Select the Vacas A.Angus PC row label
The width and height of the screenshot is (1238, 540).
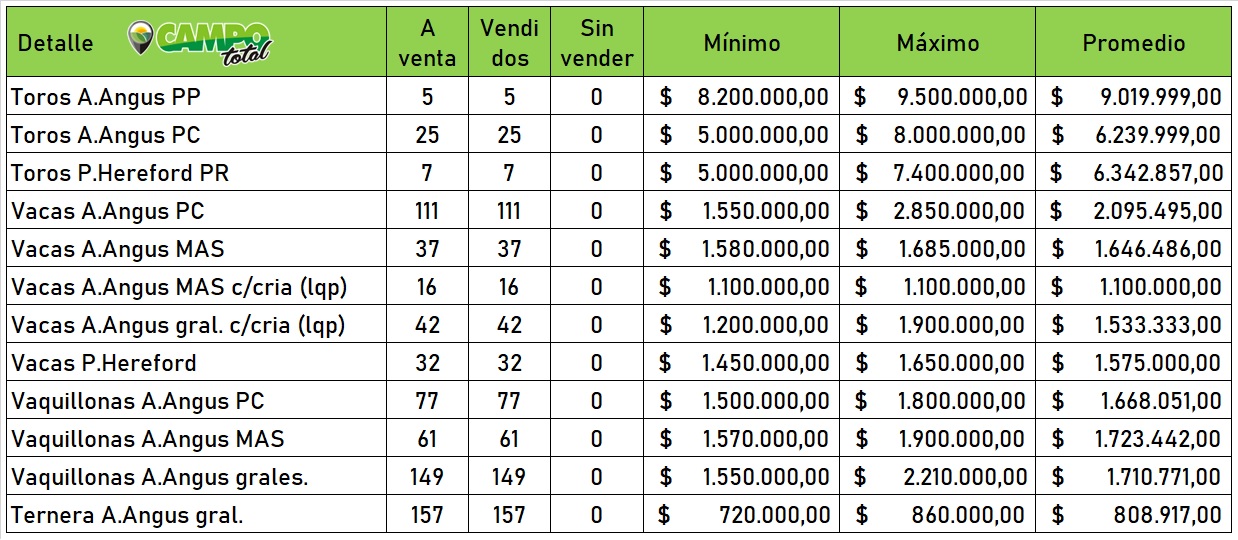[106, 211]
